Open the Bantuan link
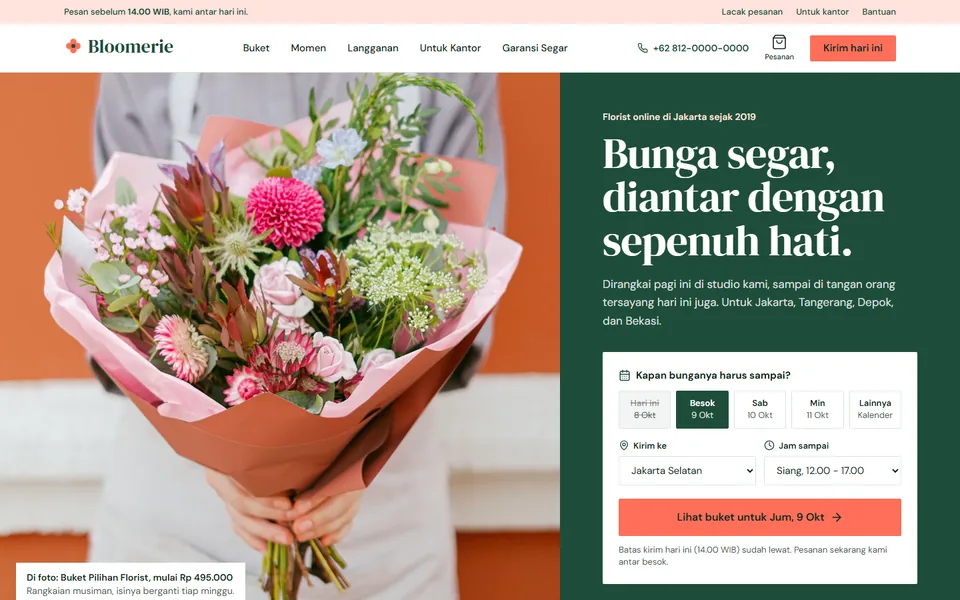 (x=879, y=12)
